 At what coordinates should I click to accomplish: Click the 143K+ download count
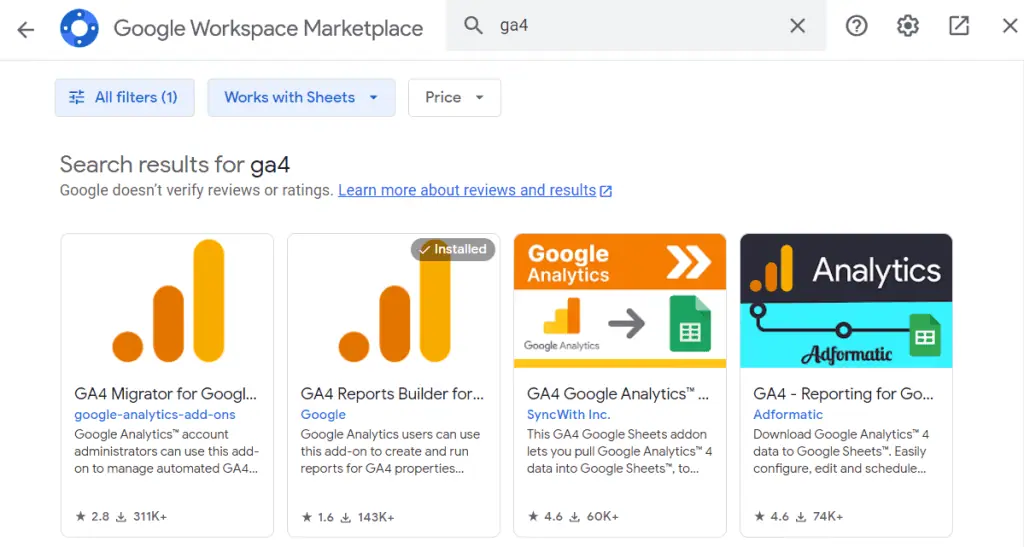tap(368, 517)
